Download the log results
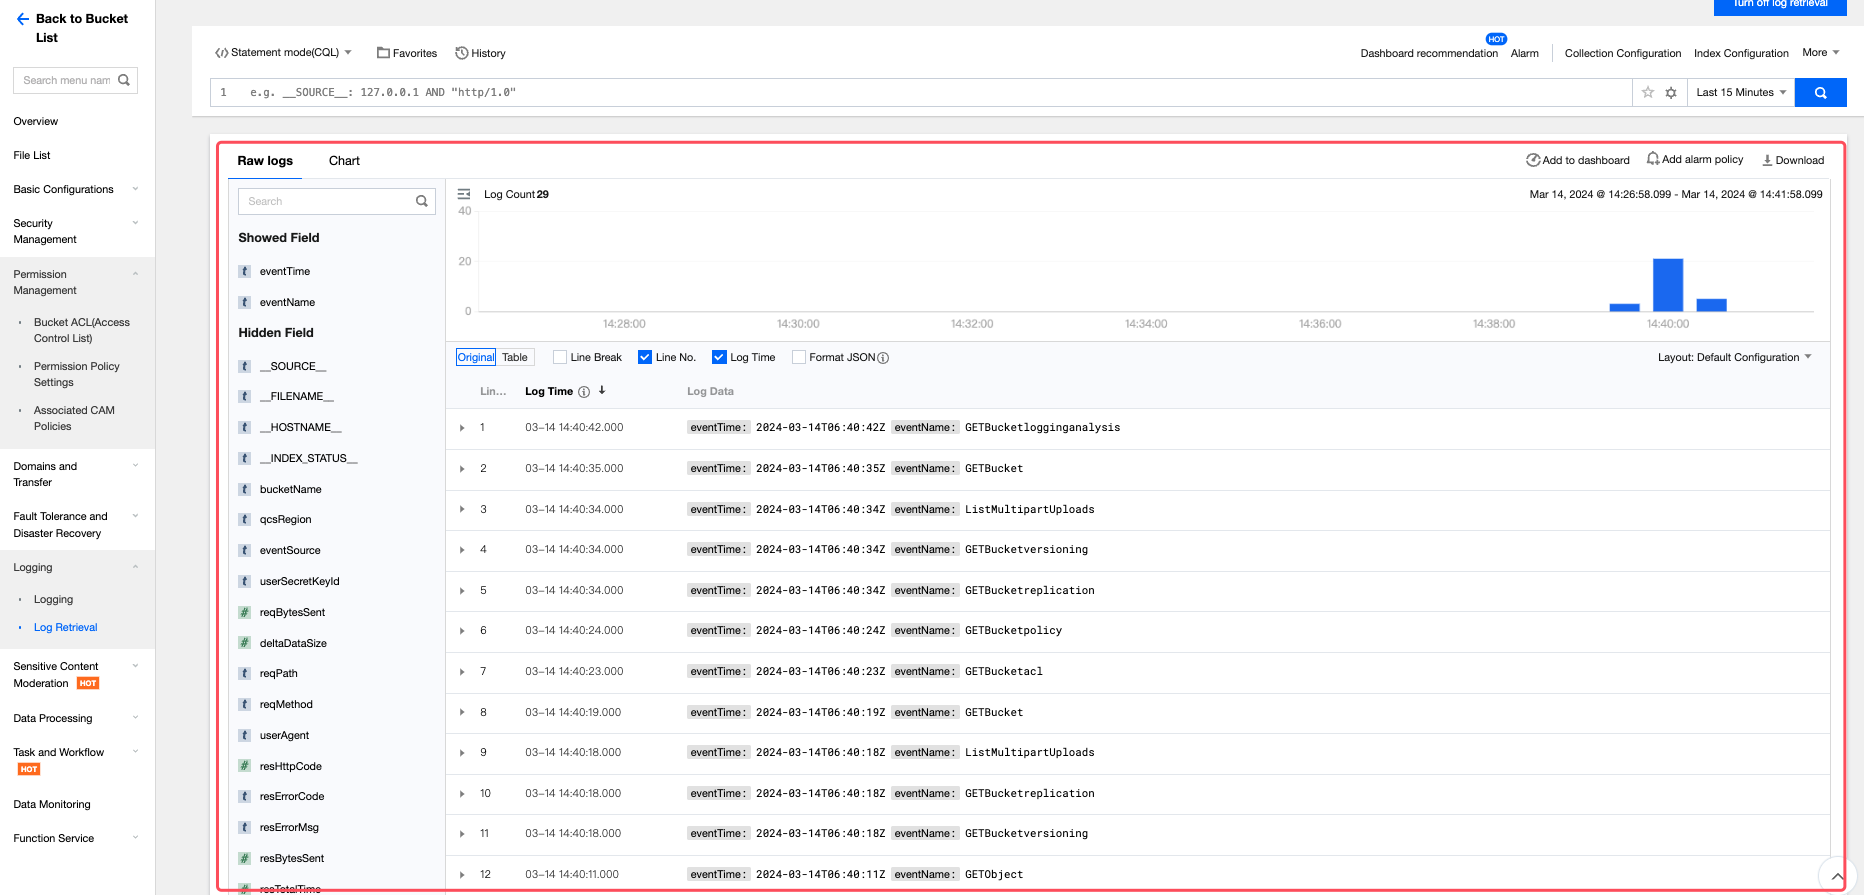The width and height of the screenshot is (1864, 895). pyautogui.click(x=1792, y=160)
